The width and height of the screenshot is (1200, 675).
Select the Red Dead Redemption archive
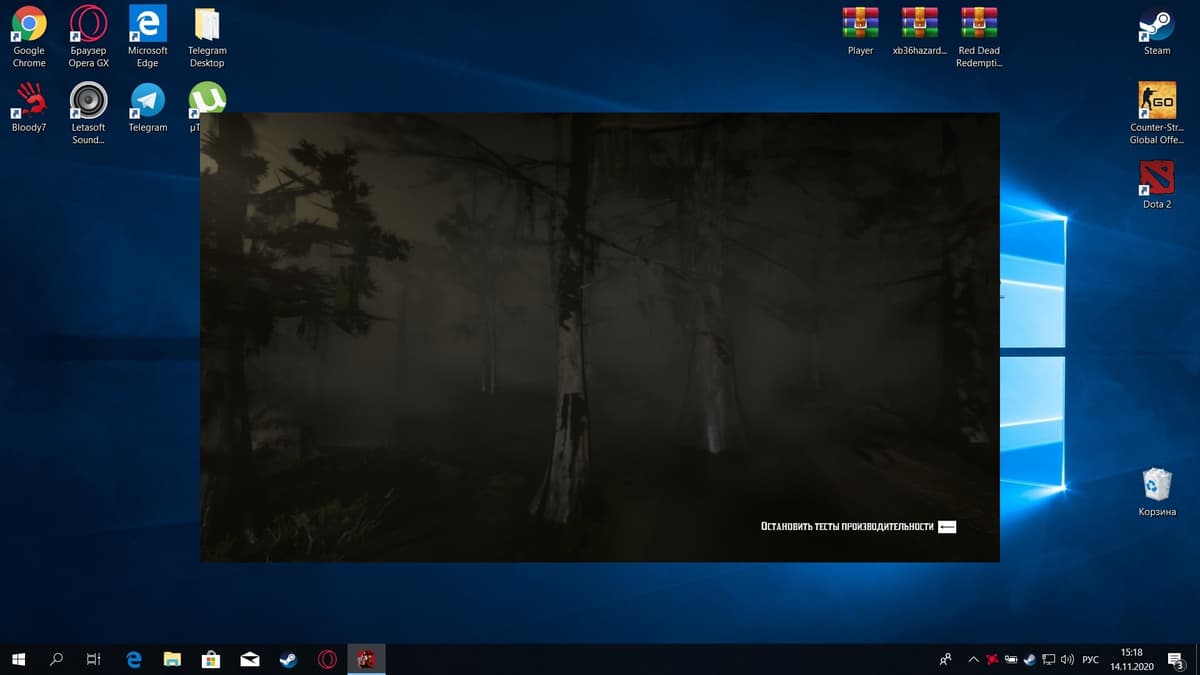coord(979,27)
